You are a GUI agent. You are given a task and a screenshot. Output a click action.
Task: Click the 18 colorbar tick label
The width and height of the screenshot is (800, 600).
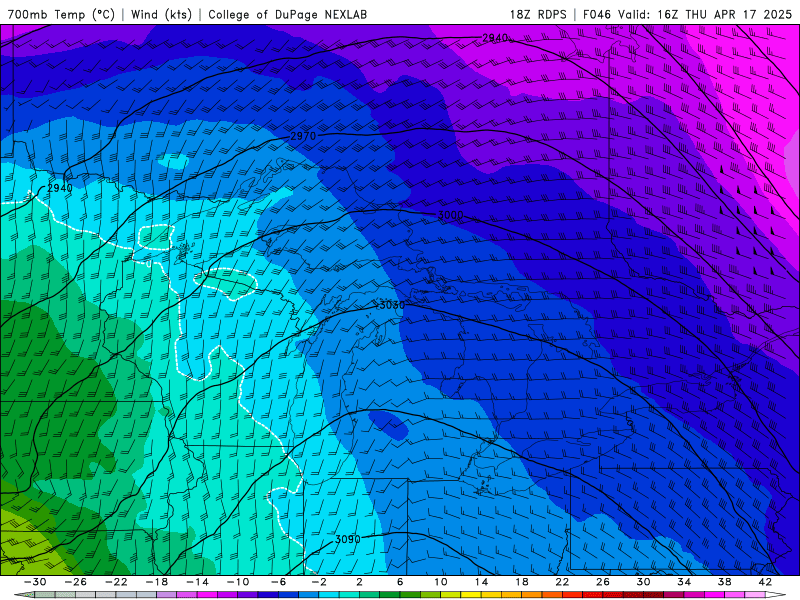pos(521,582)
